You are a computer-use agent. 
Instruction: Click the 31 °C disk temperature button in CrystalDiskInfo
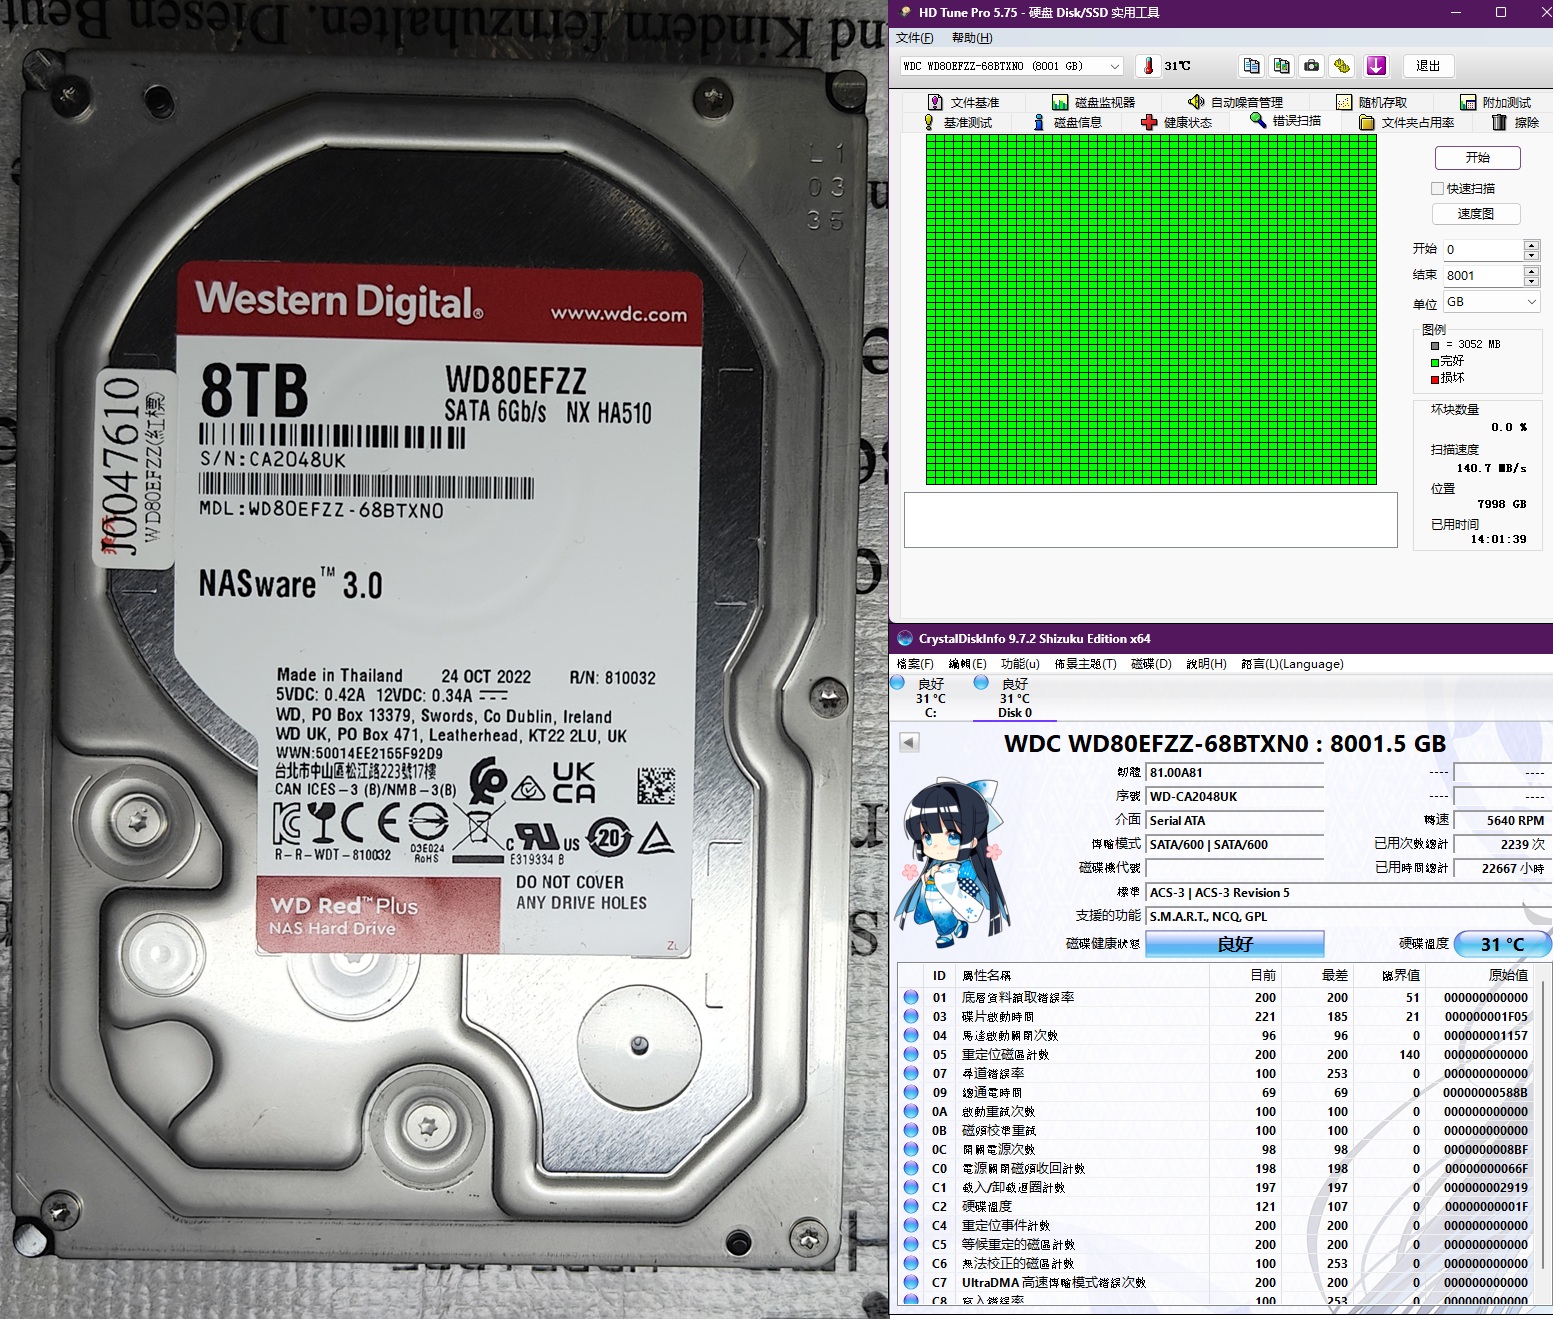[x=1502, y=944]
